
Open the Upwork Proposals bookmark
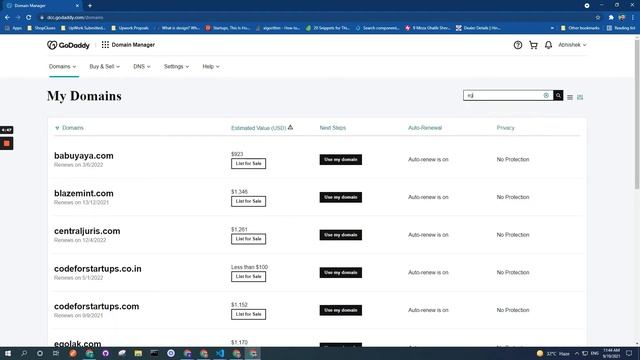point(130,28)
